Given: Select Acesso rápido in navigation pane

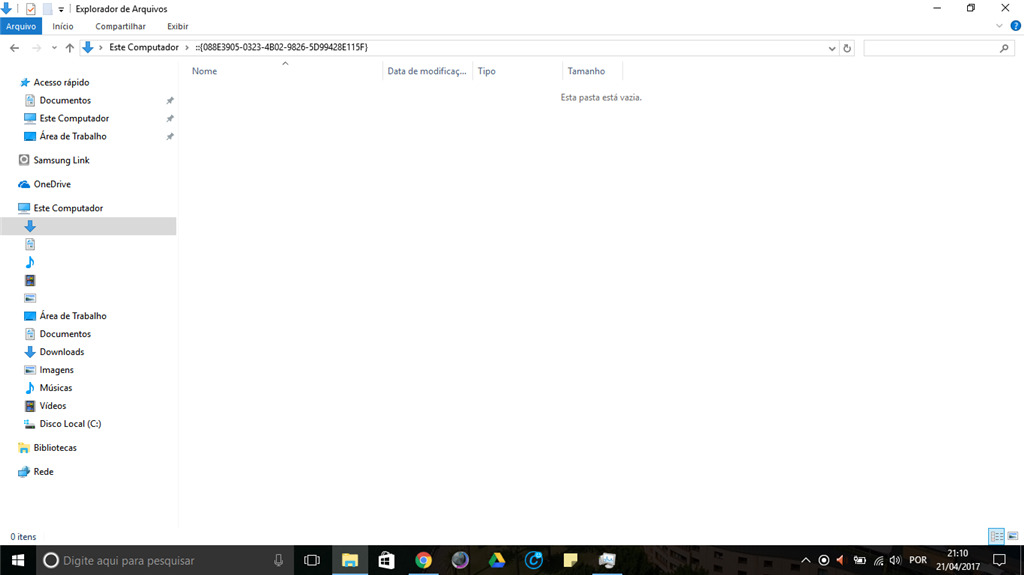Looking at the screenshot, I should point(61,82).
